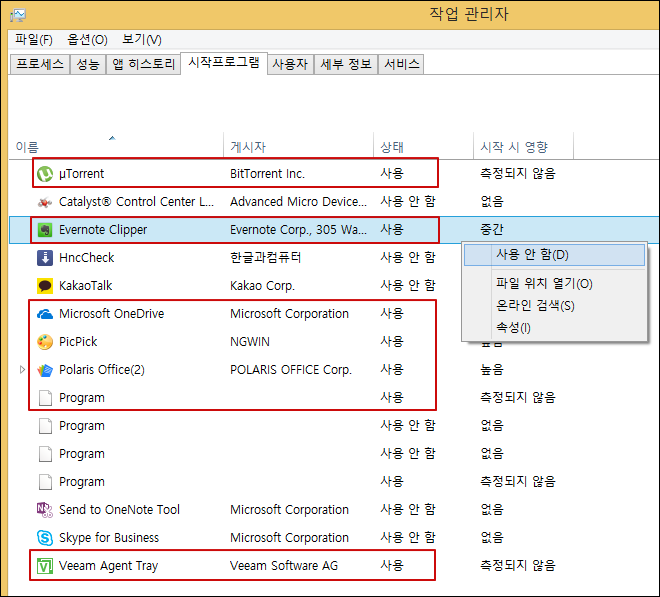Switch to the 성능 tab
Screen dimensions: 660x597
point(88,64)
